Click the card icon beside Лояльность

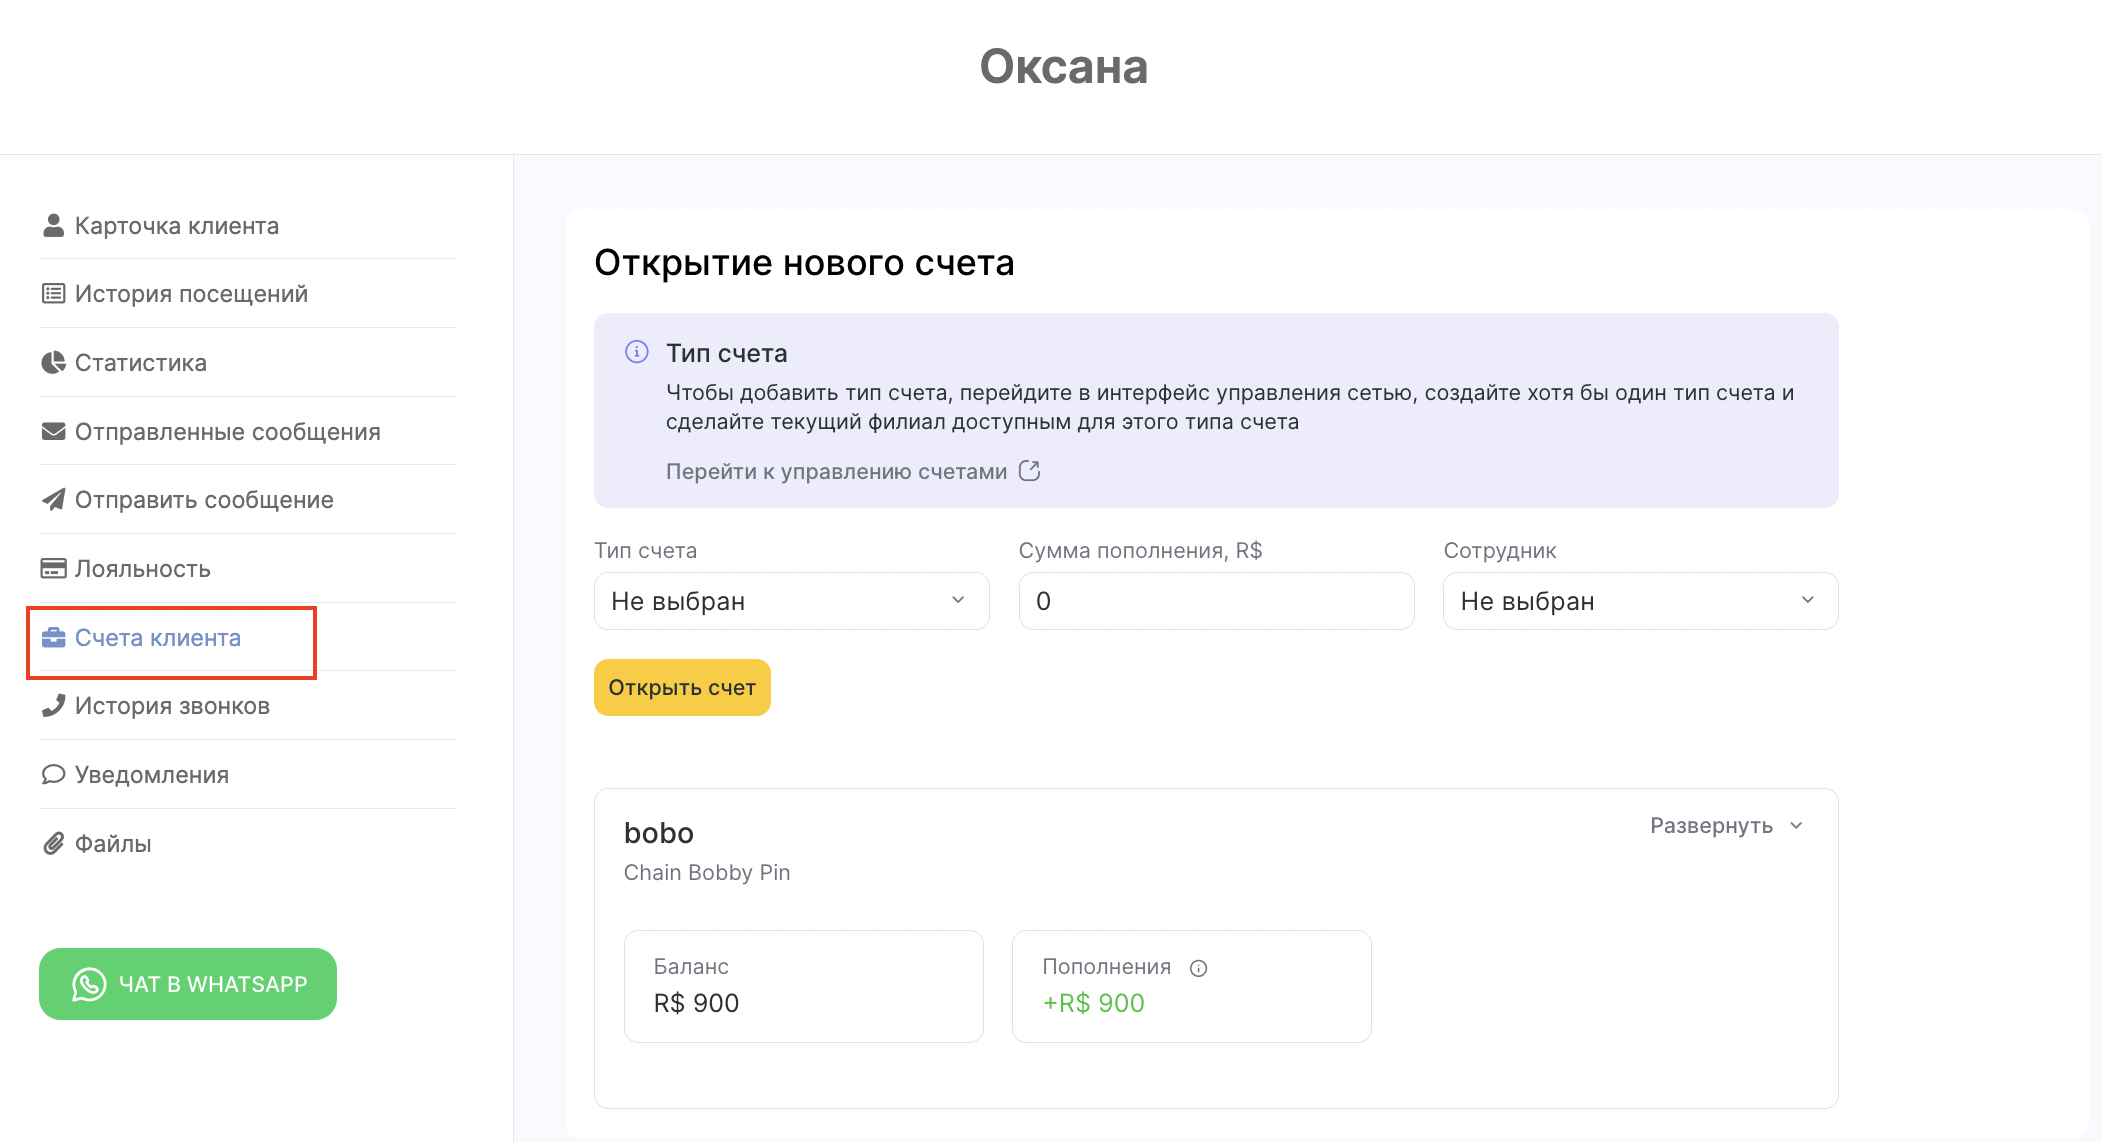point(53,568)
